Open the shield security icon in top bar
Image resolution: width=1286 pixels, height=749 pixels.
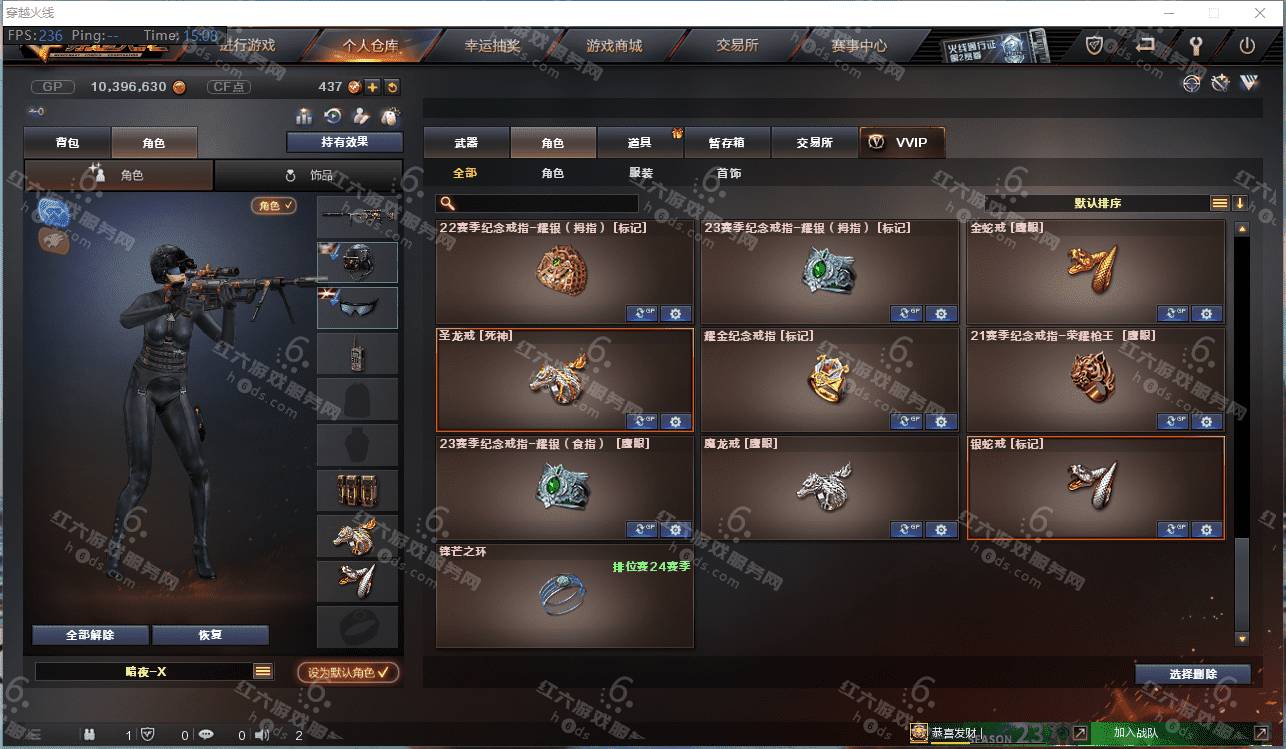click(1094, 45)
